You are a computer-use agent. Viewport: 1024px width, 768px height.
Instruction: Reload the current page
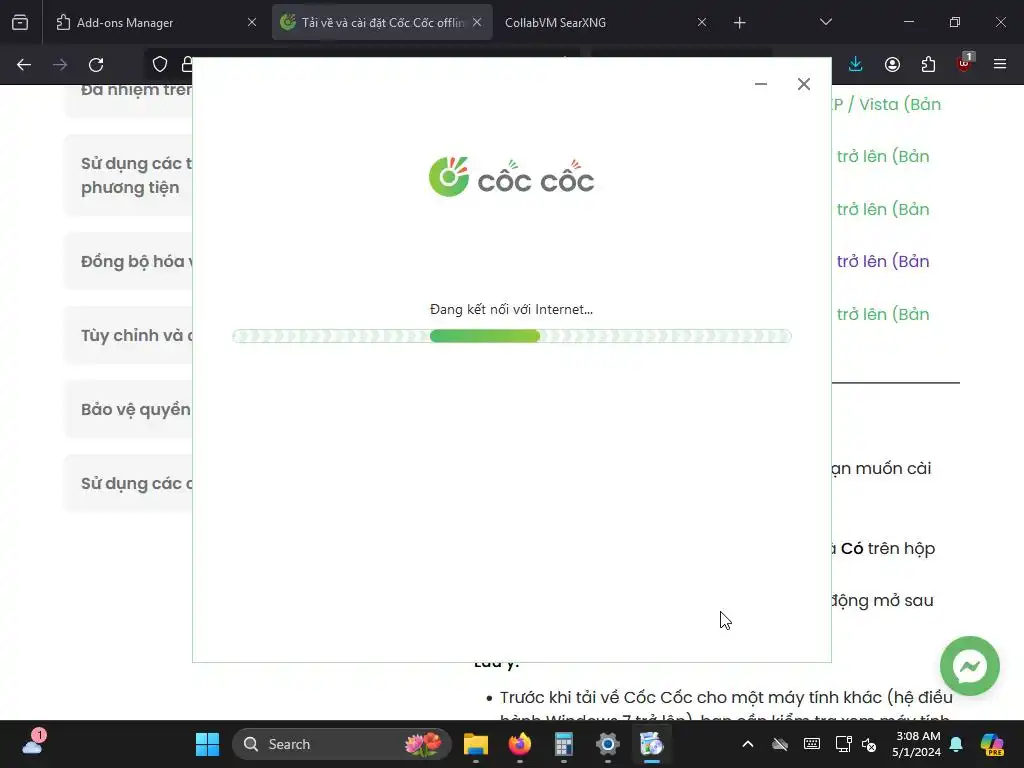click(x=96, y=65)
